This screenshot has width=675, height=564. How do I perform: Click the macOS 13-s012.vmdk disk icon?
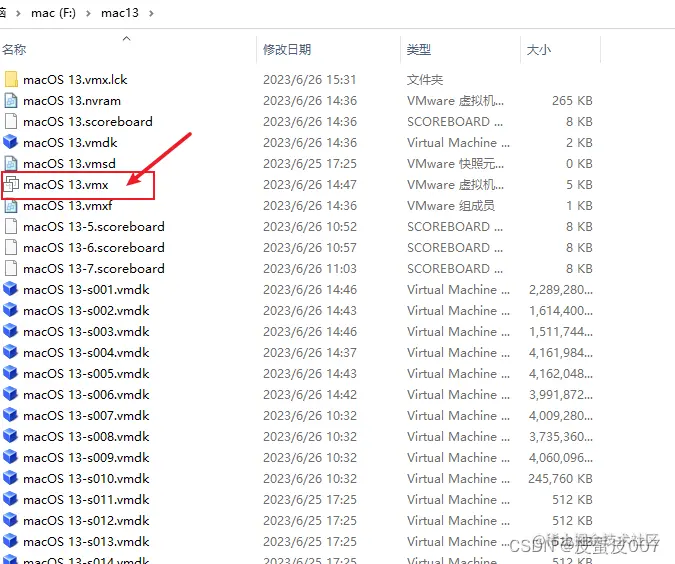click(10, 521)
